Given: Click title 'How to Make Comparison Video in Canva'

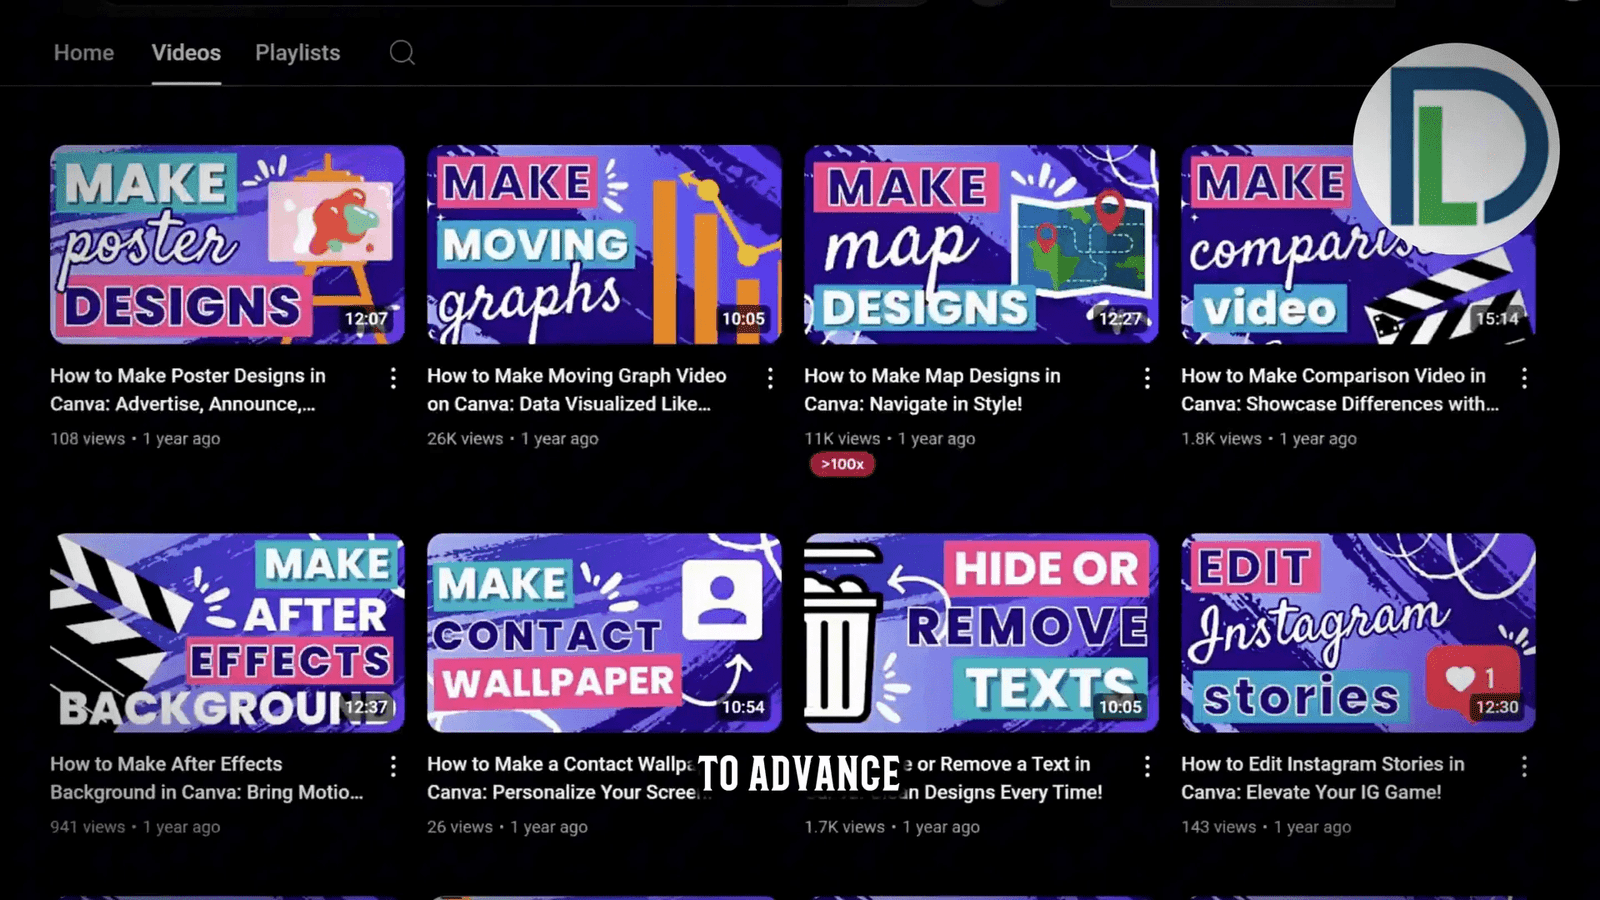Looking at the screenshot, I should [1340, 390].
